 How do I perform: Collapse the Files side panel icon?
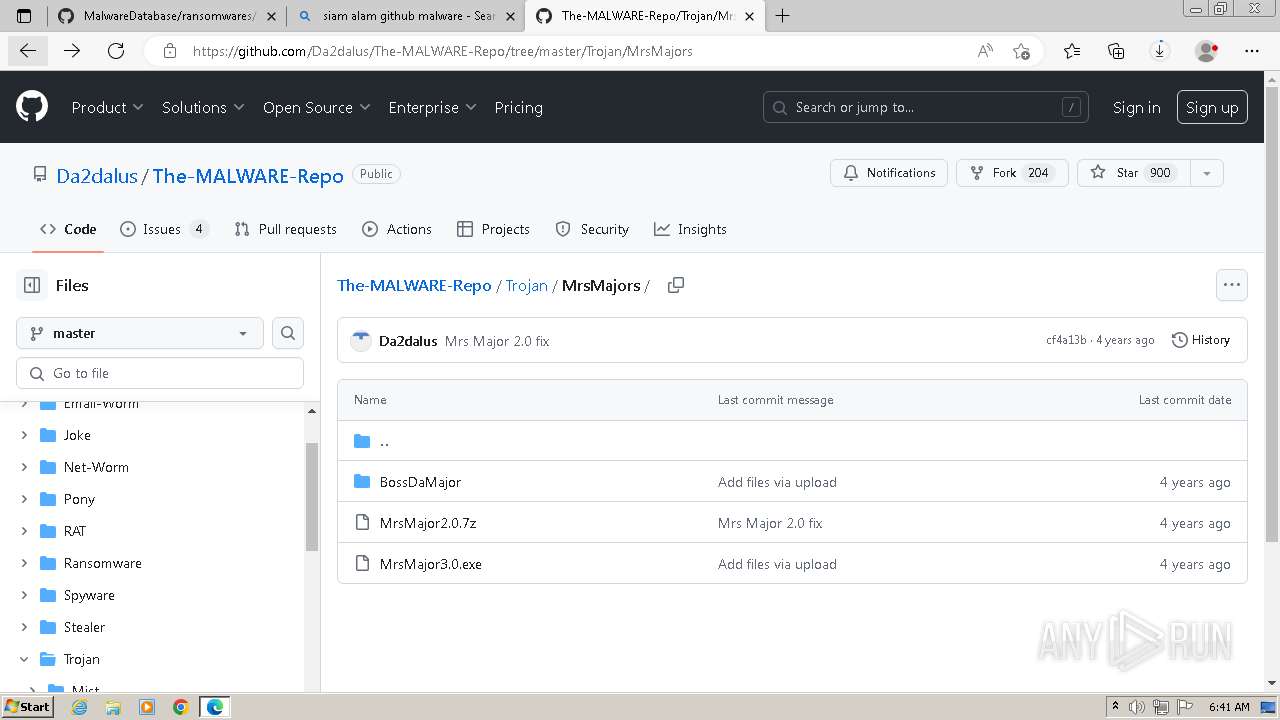pos(32,285)
